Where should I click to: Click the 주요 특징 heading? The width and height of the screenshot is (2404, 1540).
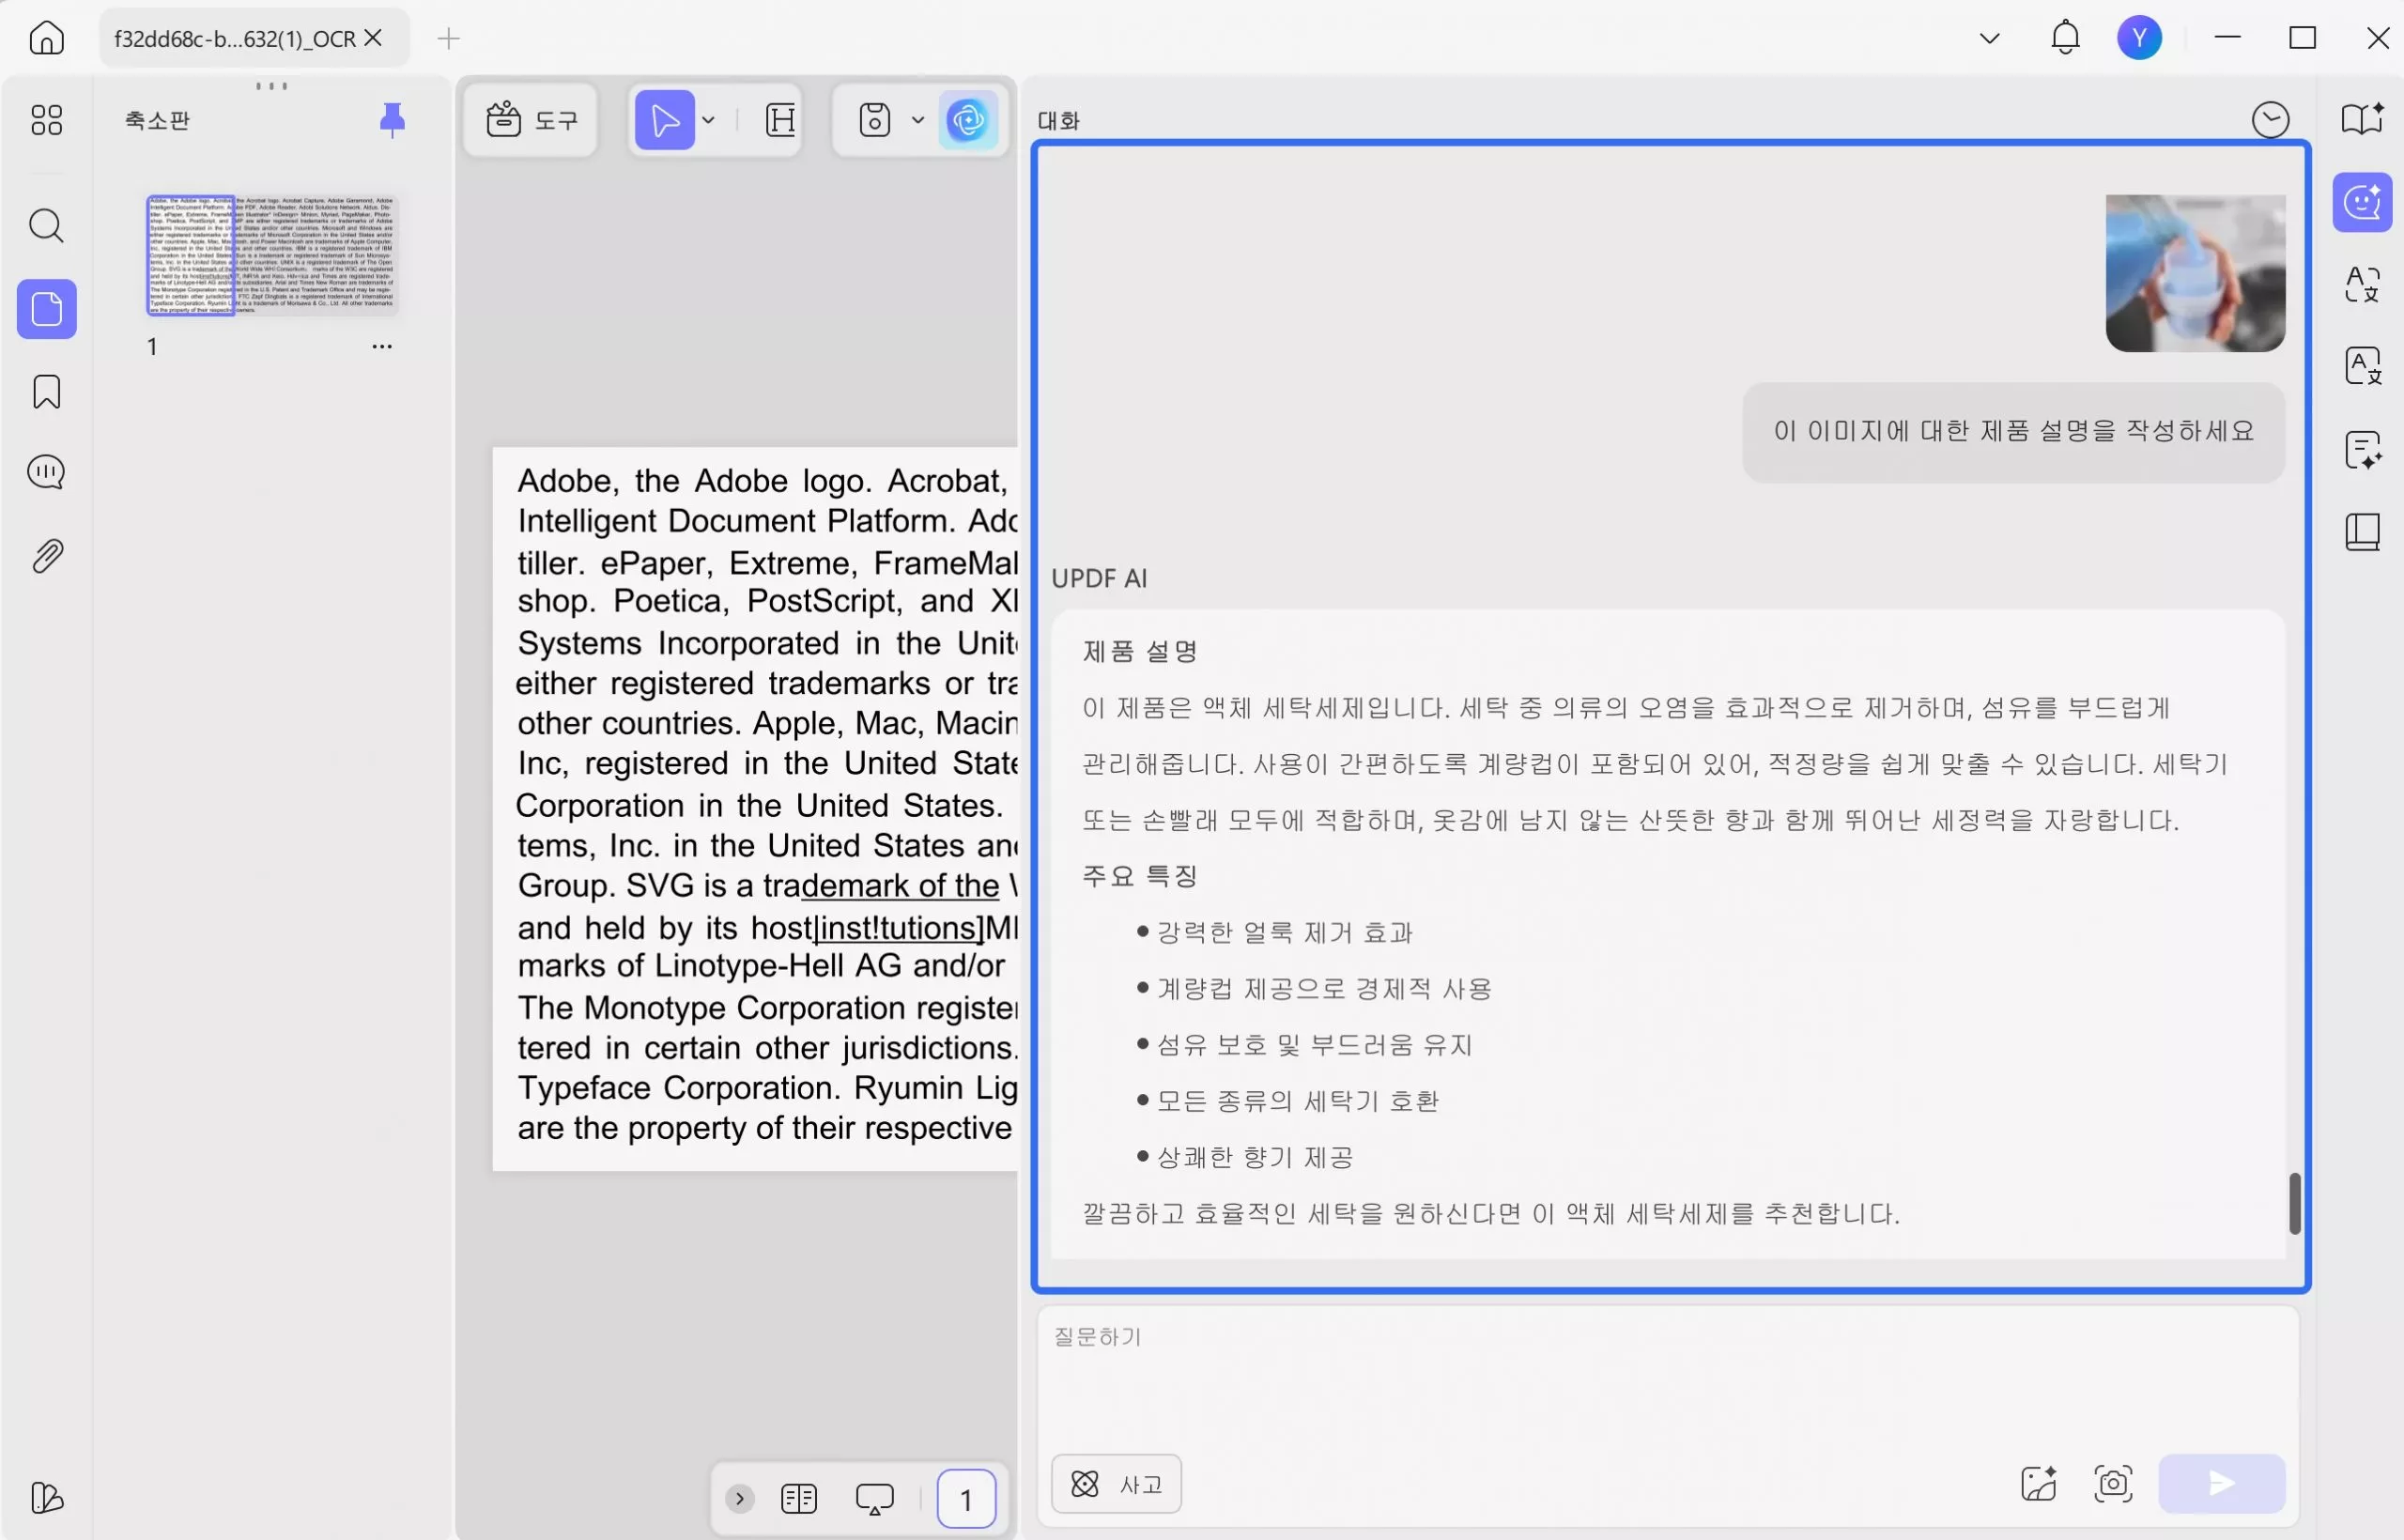[x=1140, y=877]
